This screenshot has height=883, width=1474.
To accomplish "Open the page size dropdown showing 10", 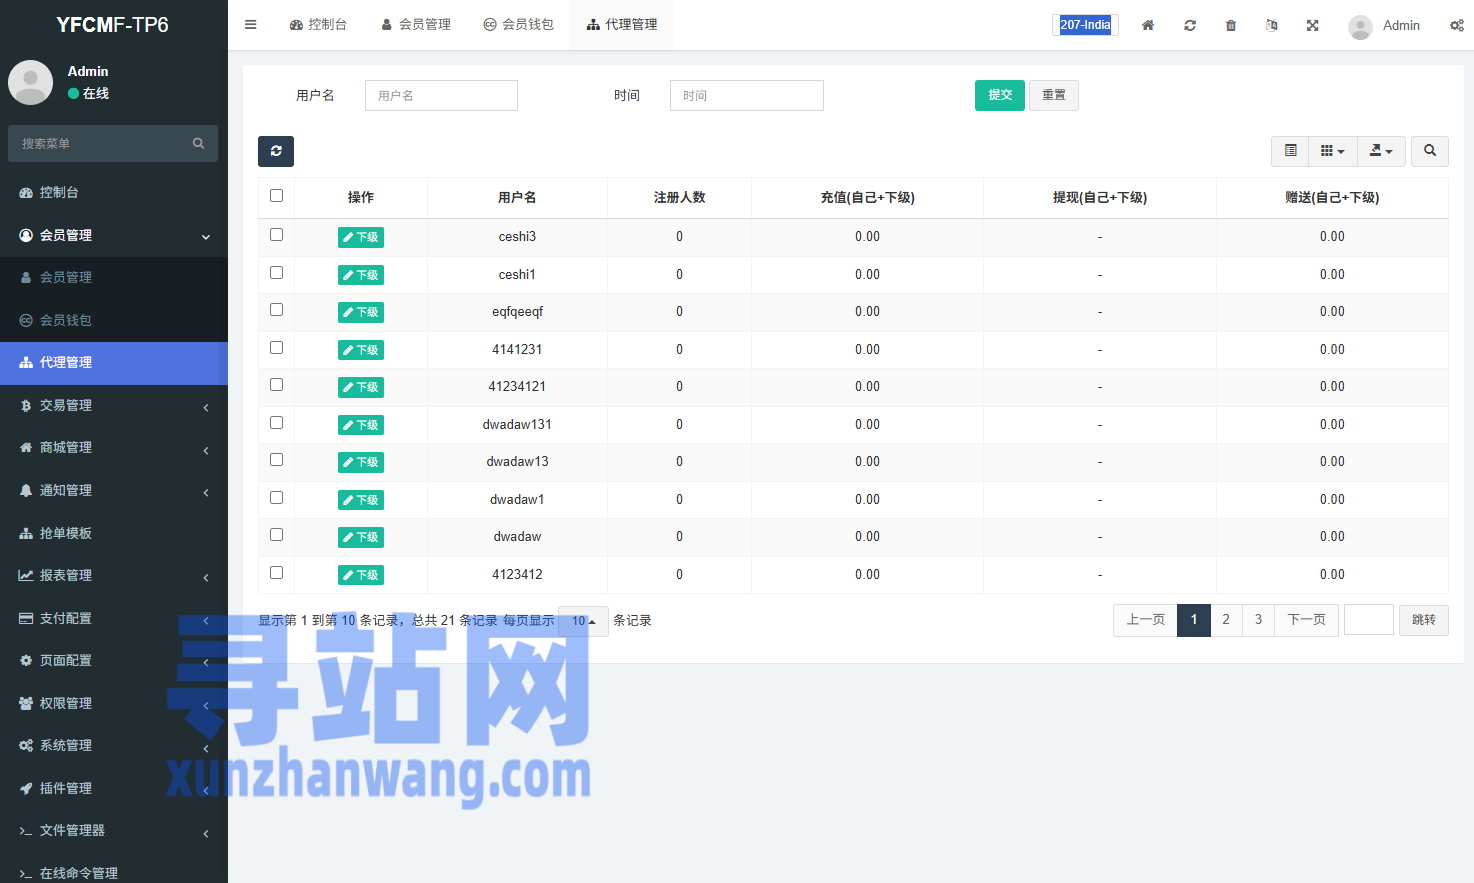I will pyautogui.click(x=583, y=621).
